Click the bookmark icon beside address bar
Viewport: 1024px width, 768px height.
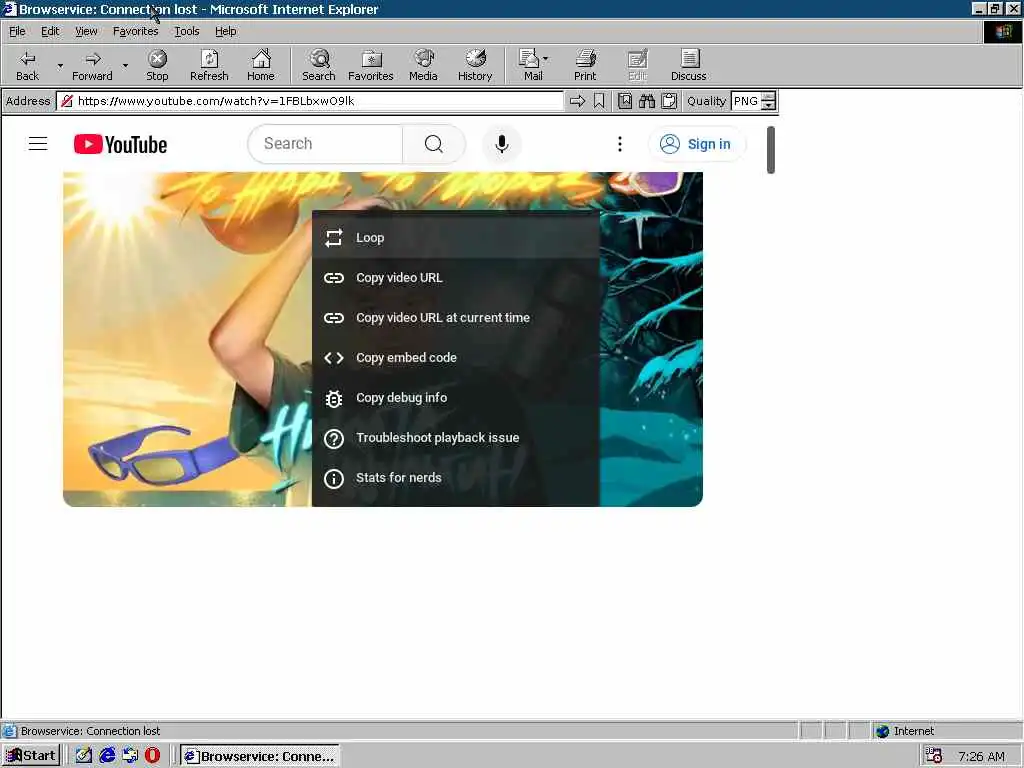599,101
